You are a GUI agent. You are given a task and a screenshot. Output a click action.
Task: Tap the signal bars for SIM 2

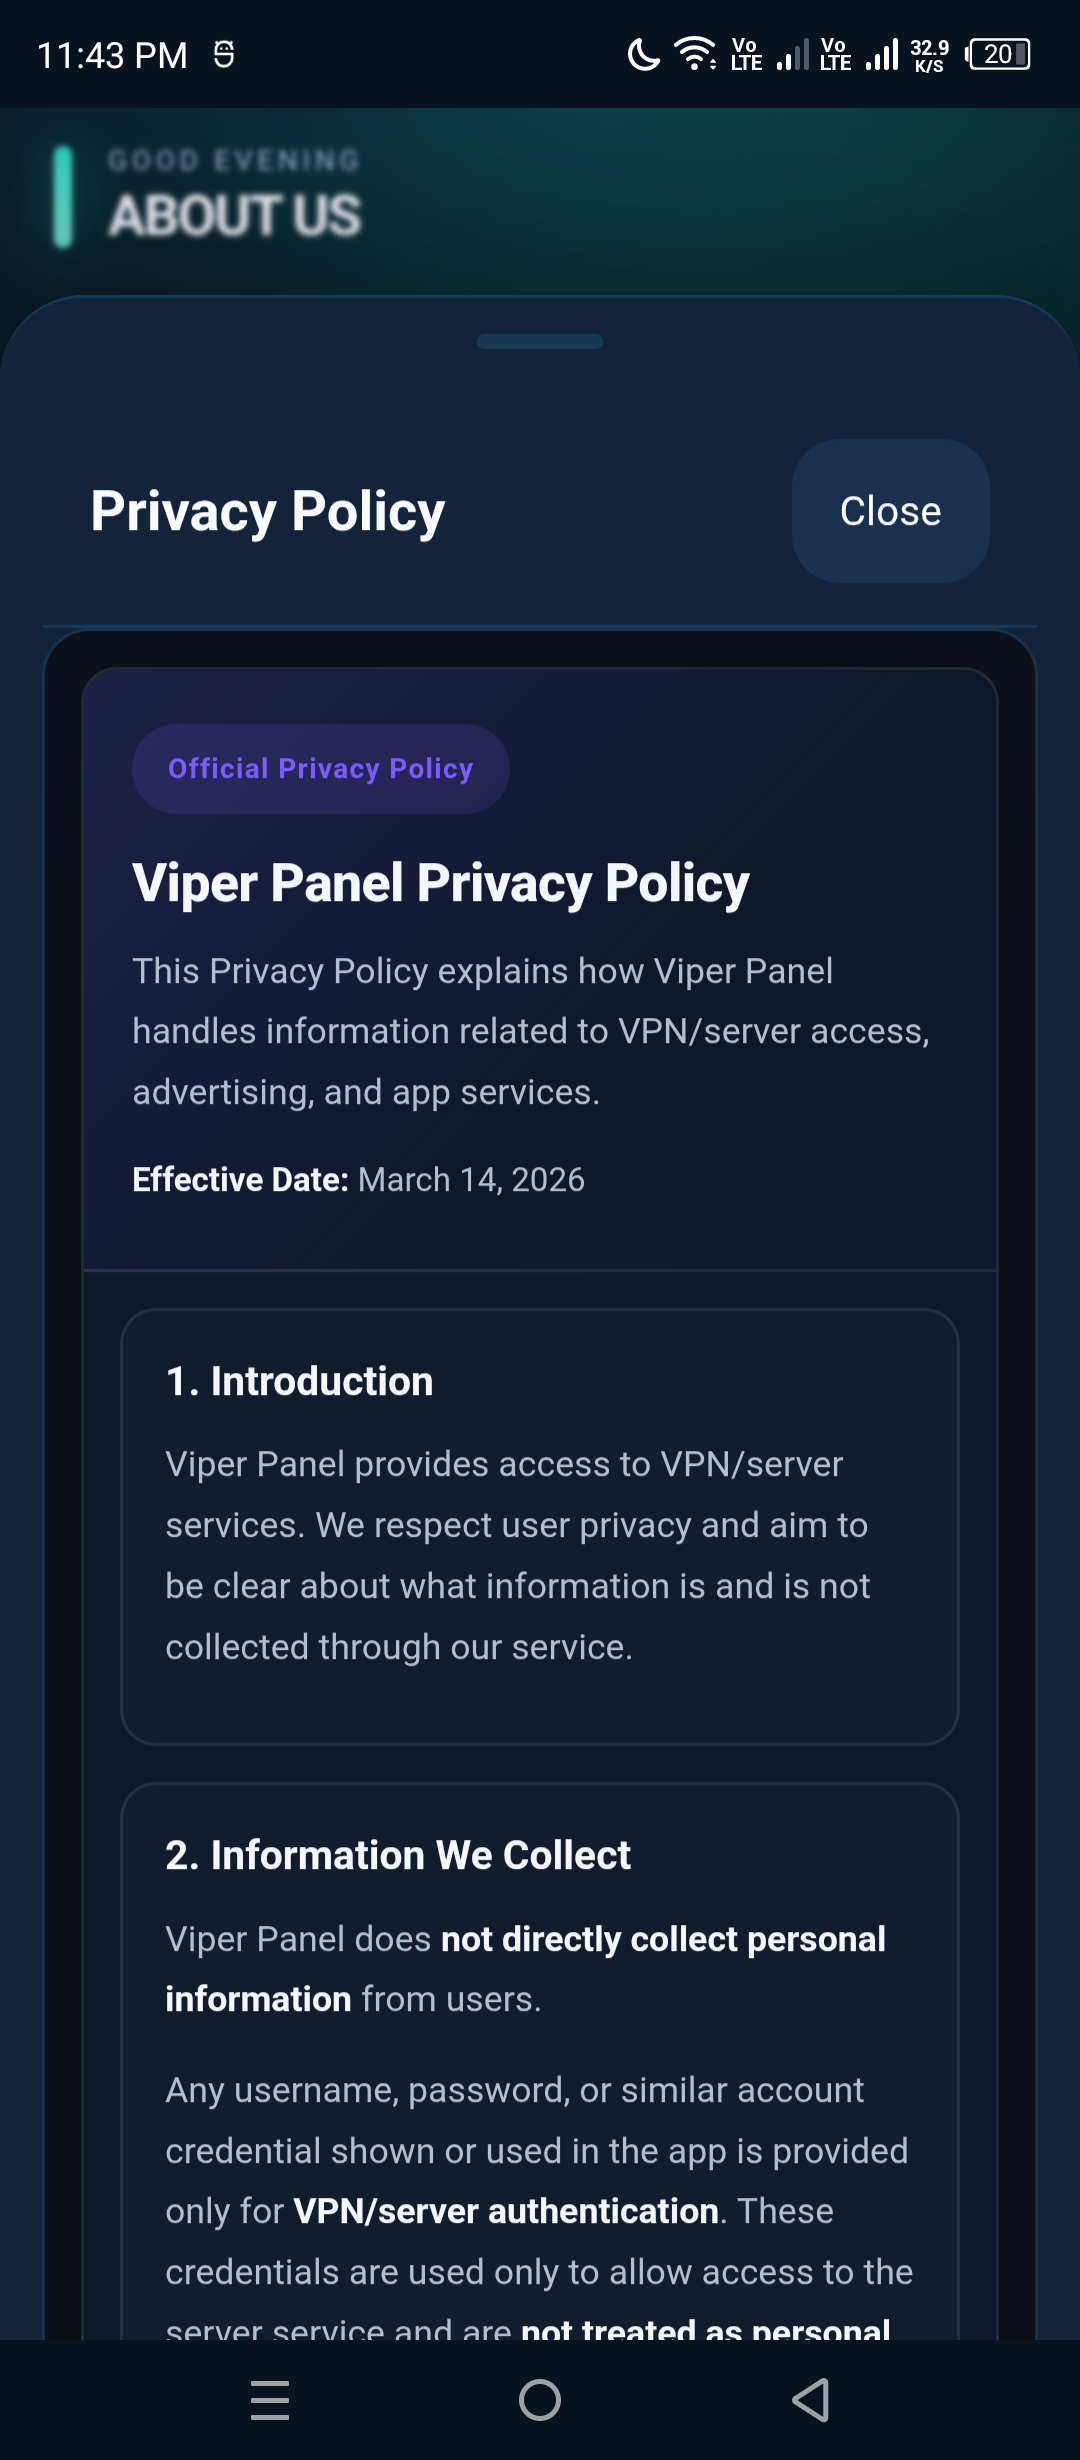tap(884, 55)
